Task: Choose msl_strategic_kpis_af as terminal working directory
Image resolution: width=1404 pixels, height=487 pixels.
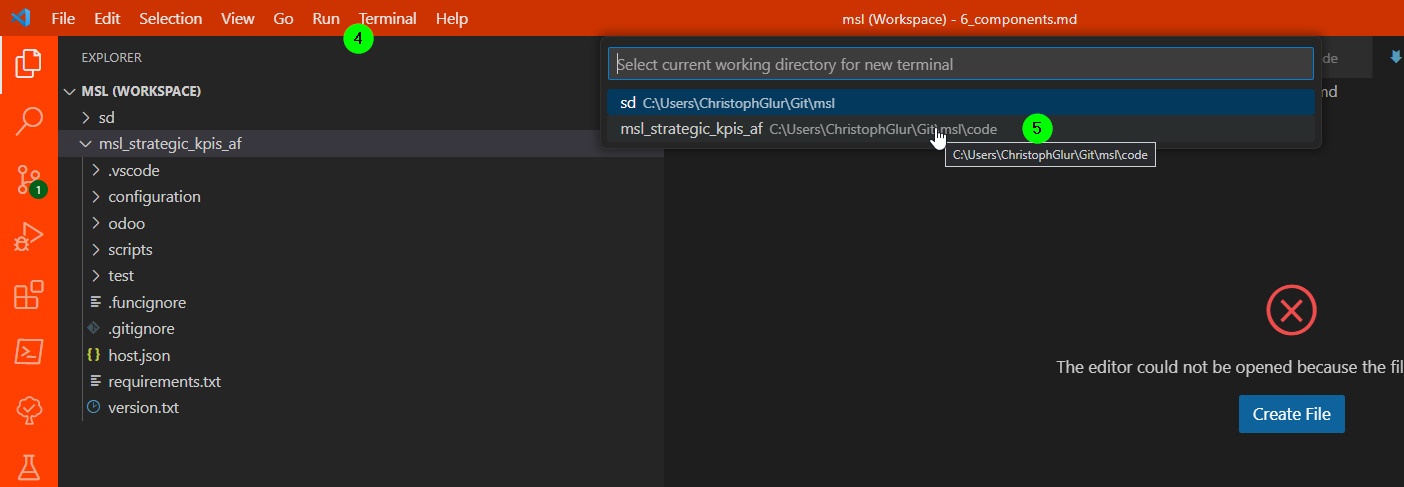Action: click(x=960, y=129)
